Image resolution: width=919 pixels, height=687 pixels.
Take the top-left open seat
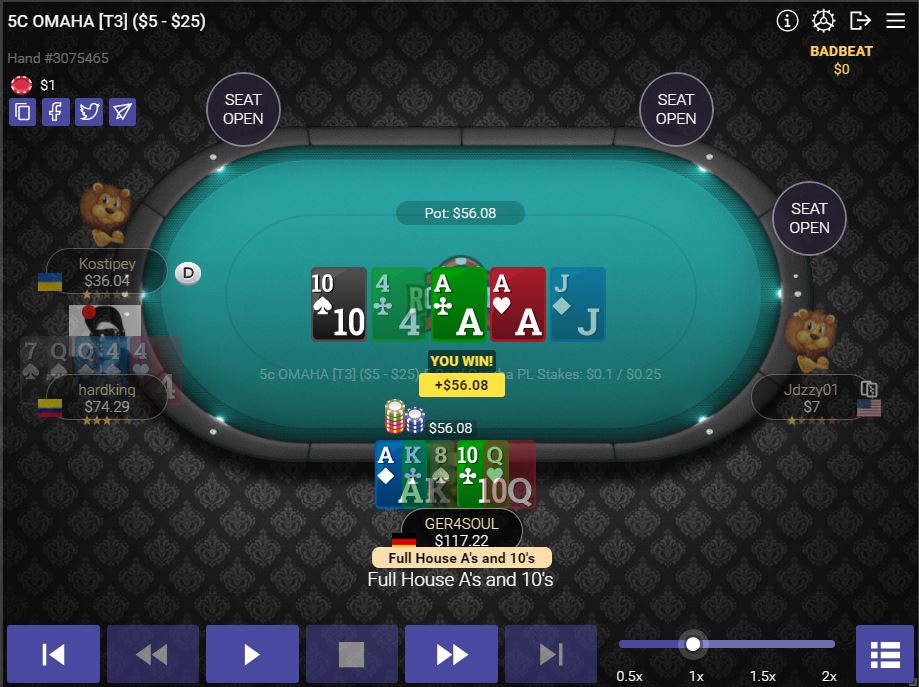pos(243,109)
